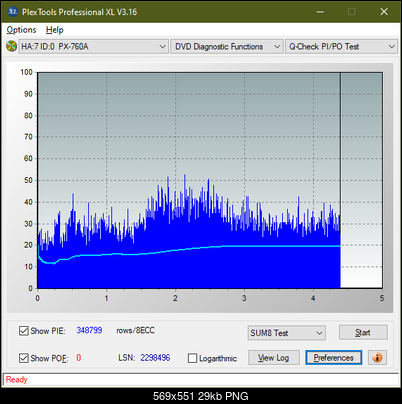Image resolution: width=402 pixels, height=404 pixels.
Task: Open the Help menu
Action: click(55, 30)
